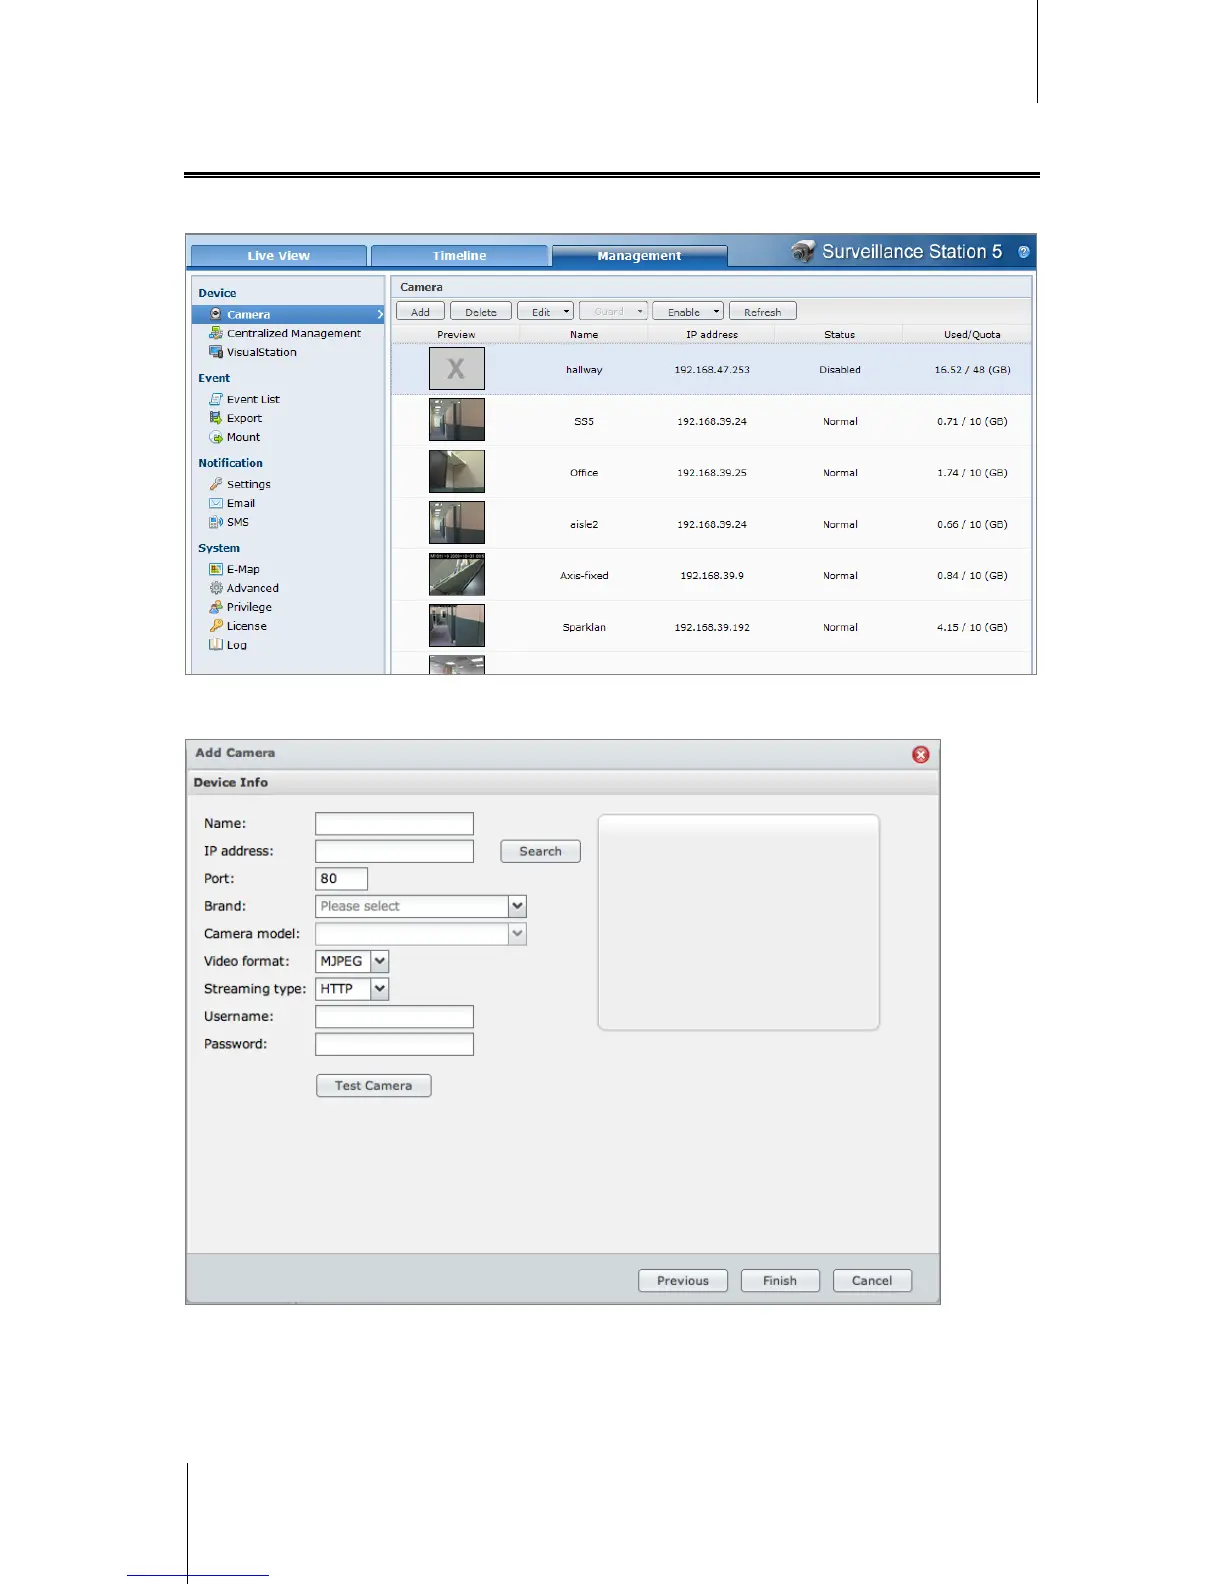The height and width of the screenshot is (1584, 1224).
Task: Click the help question mark icon
Action: pyautogui.click(x=1023, y=252)
